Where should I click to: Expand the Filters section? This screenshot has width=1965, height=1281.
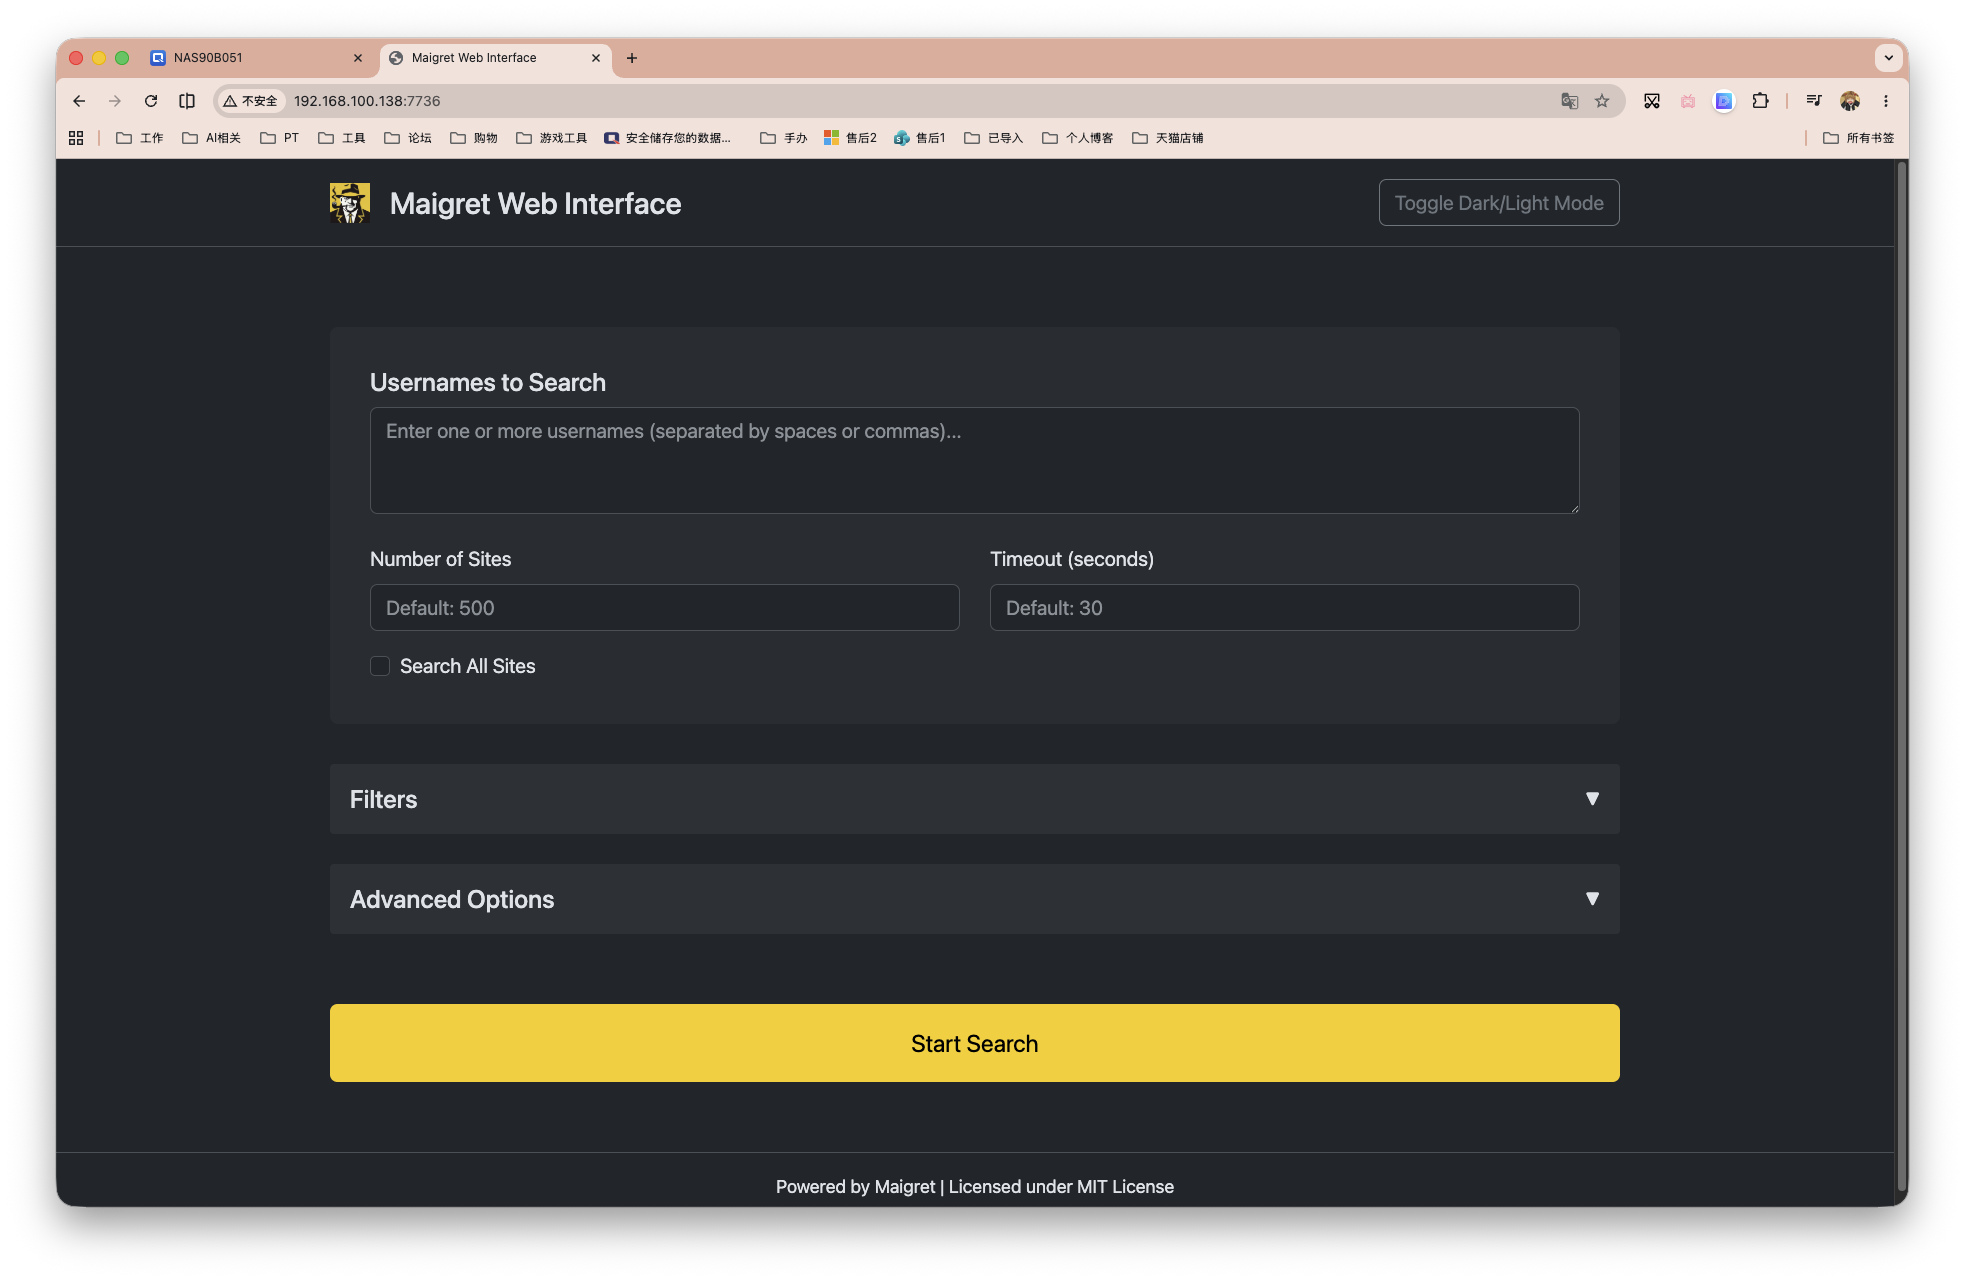pyautogui.click(x=975, y=799)
